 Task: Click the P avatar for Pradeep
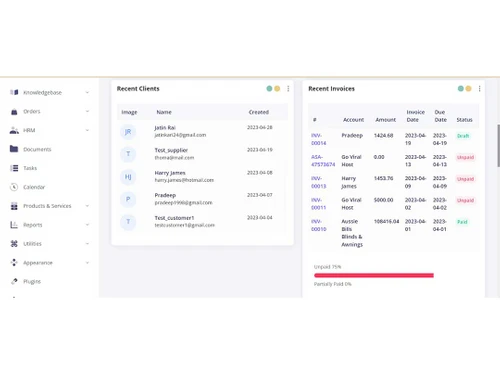point(128,199)
